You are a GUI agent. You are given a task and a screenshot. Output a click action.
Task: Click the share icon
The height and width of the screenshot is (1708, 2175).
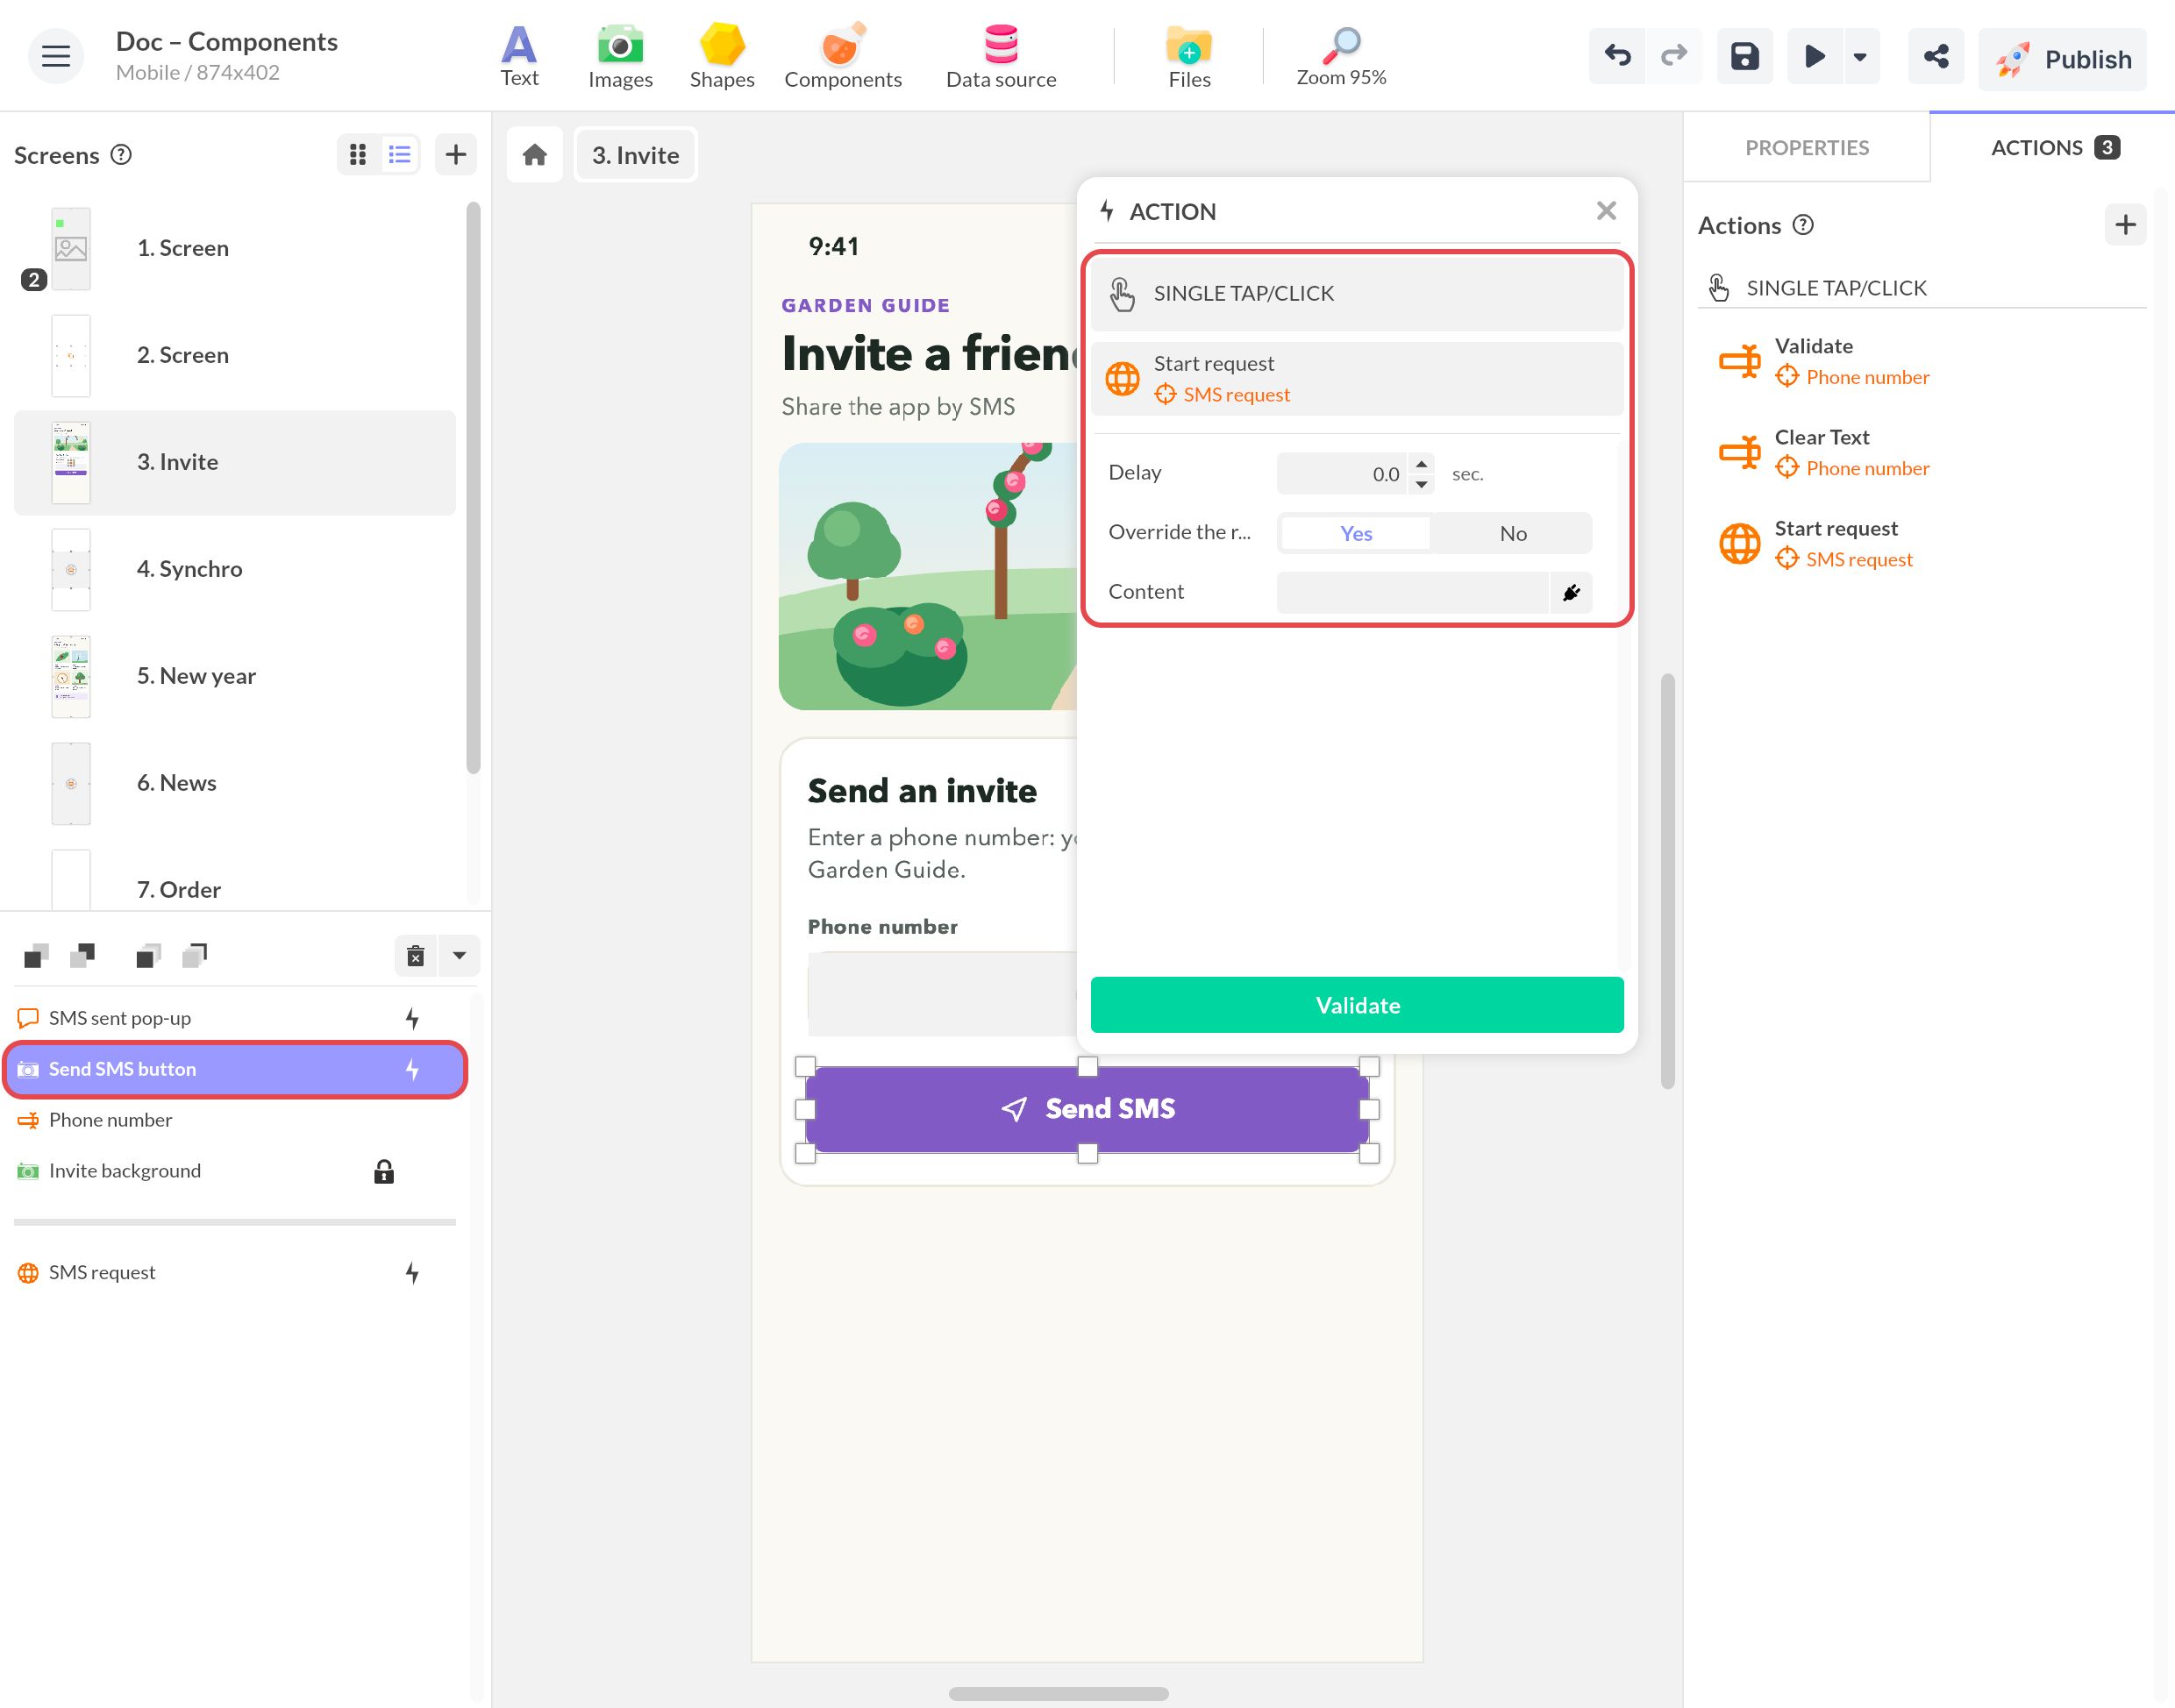pos(1936,56)
